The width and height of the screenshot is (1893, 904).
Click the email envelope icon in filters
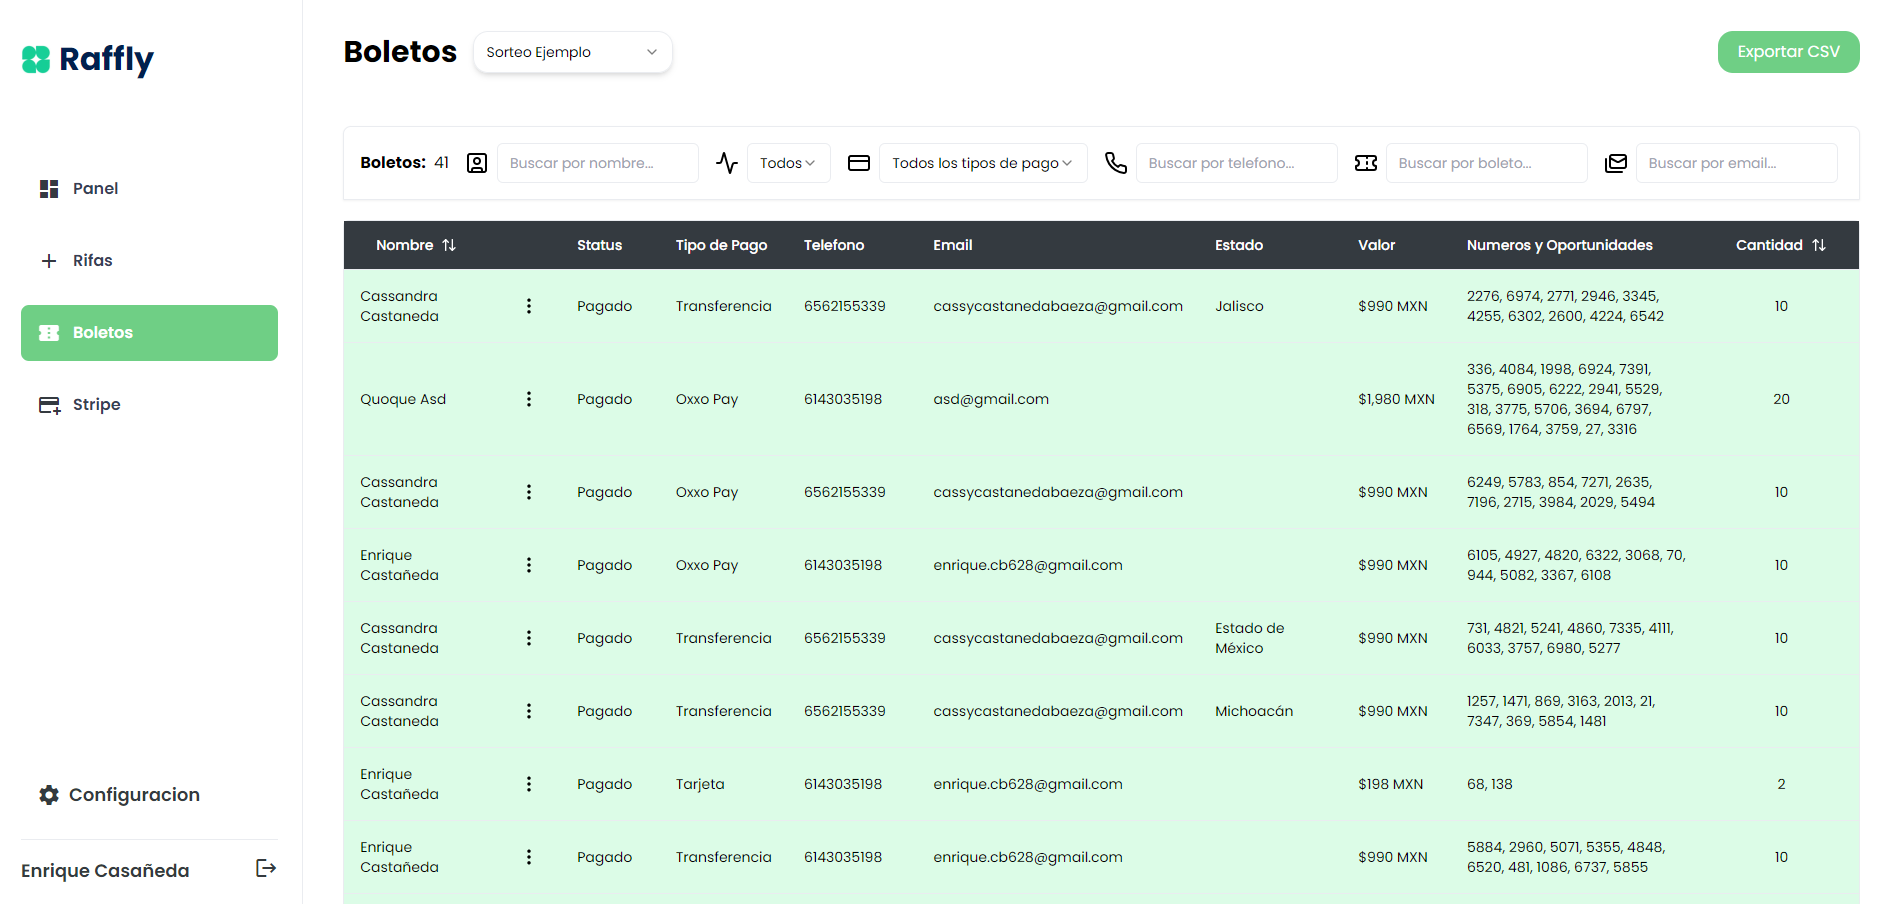tap(1616, 163)
